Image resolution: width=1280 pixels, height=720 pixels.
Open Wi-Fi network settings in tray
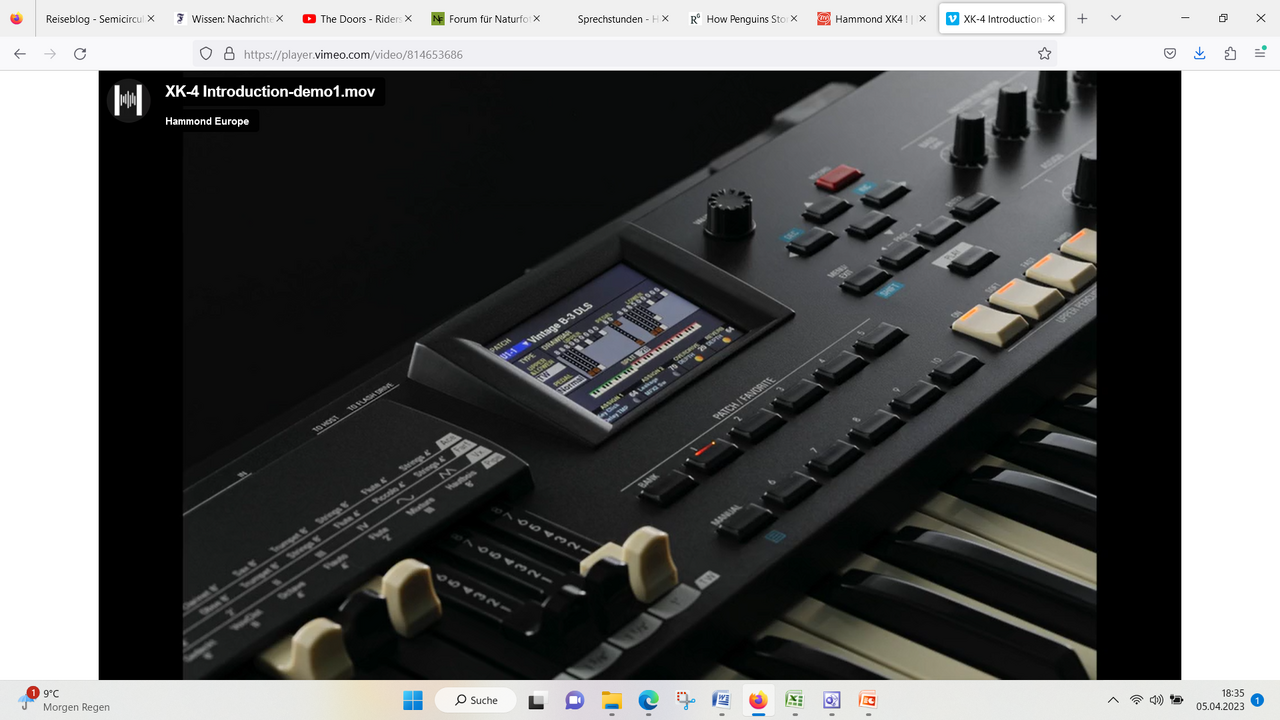point(1136,700)
